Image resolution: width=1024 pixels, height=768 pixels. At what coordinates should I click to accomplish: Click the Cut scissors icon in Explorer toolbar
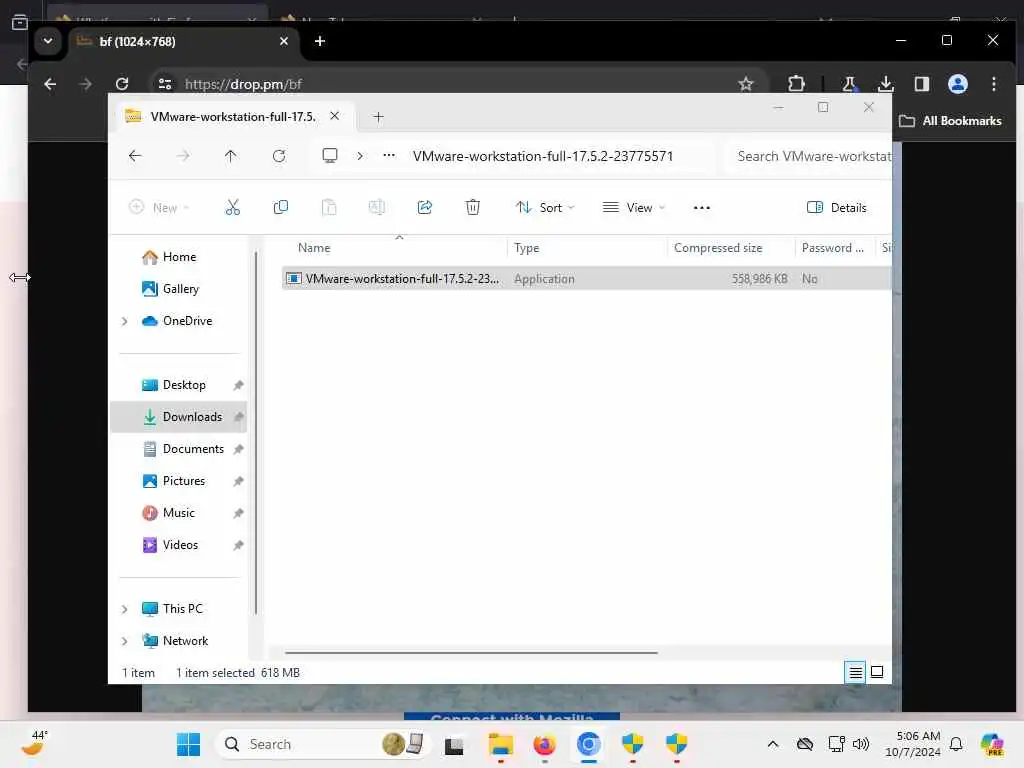tap(232, 208)
